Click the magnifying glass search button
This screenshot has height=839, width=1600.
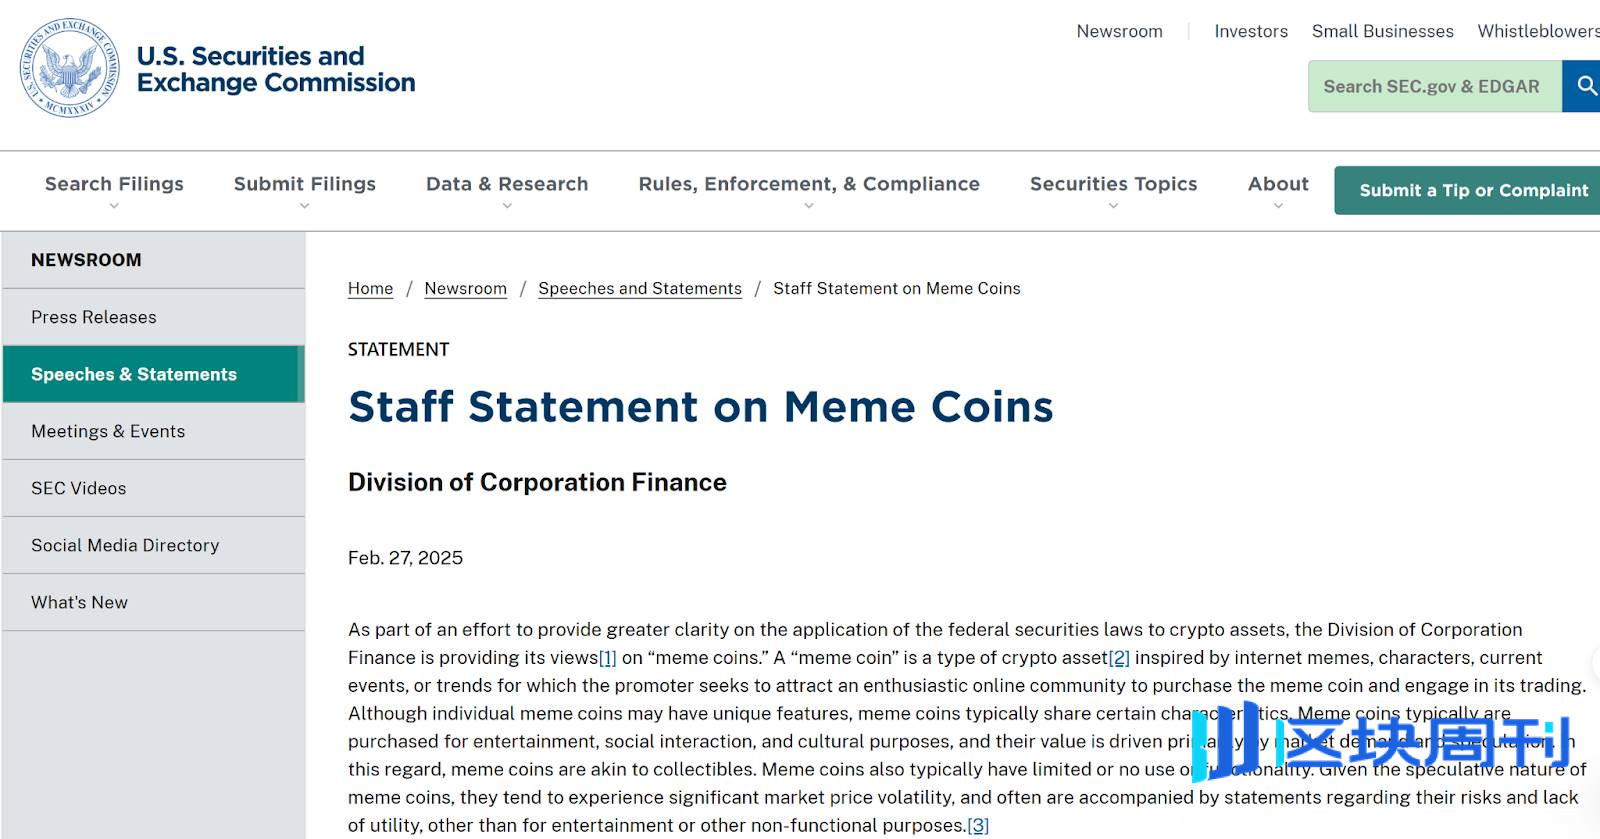[1584, 86]
